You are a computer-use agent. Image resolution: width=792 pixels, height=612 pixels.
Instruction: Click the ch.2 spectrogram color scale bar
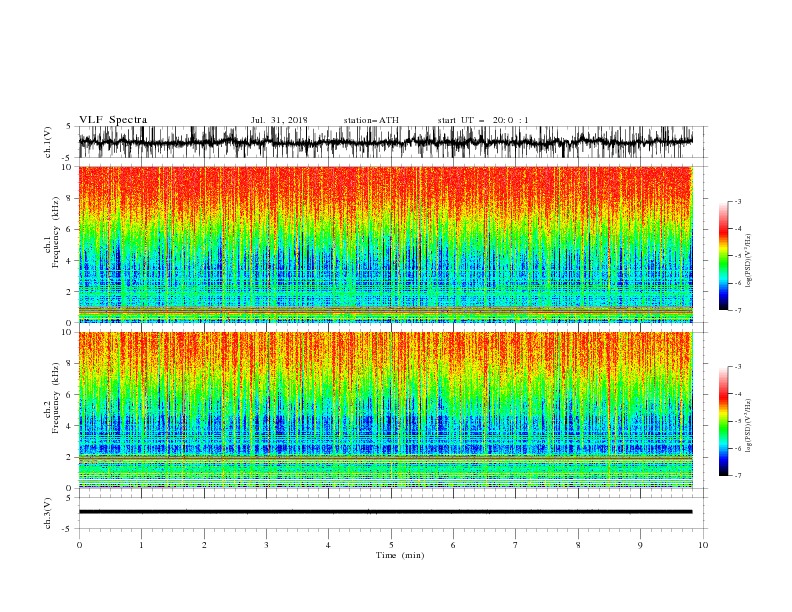click(x=723, y=421)
